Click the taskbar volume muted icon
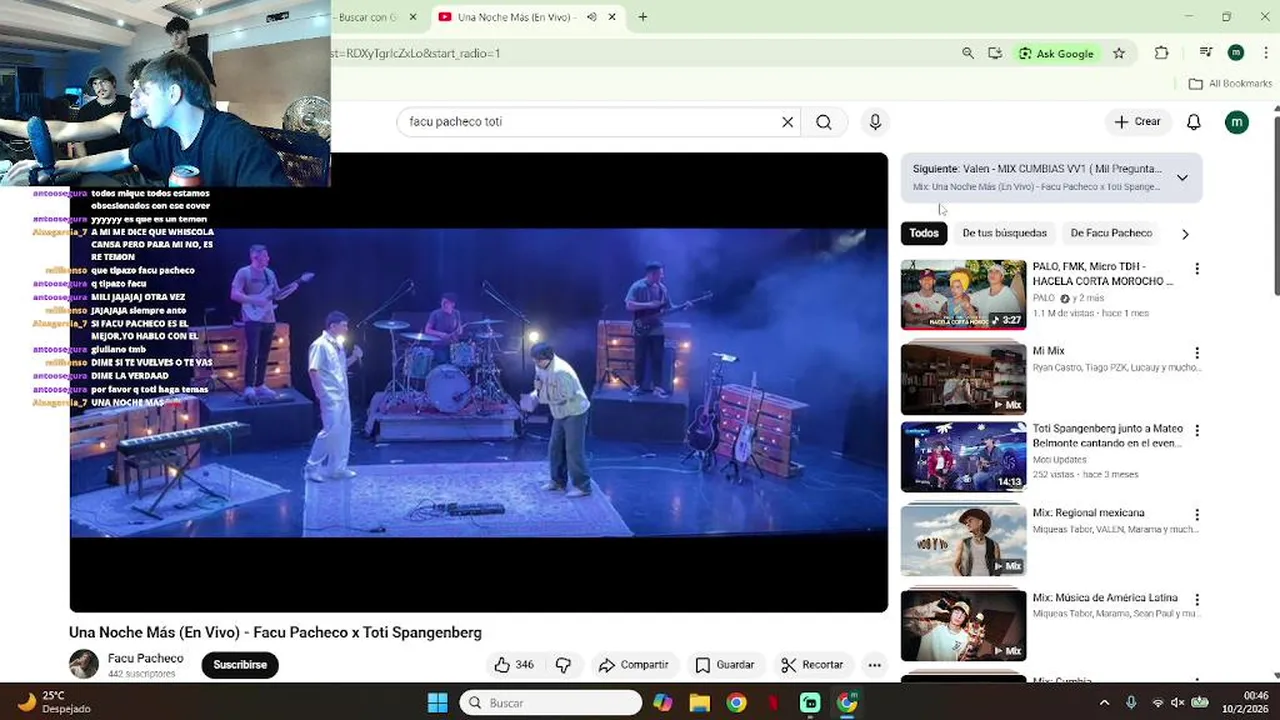Image resolution: width=1280 pixels, height=720 pixels. [1177, 703]
